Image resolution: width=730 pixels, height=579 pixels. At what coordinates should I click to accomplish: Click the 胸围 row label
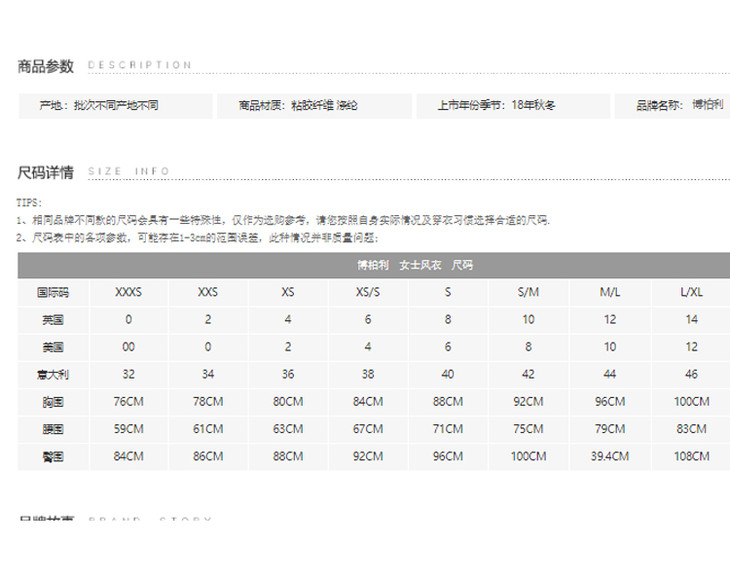[x=52, y=401]
